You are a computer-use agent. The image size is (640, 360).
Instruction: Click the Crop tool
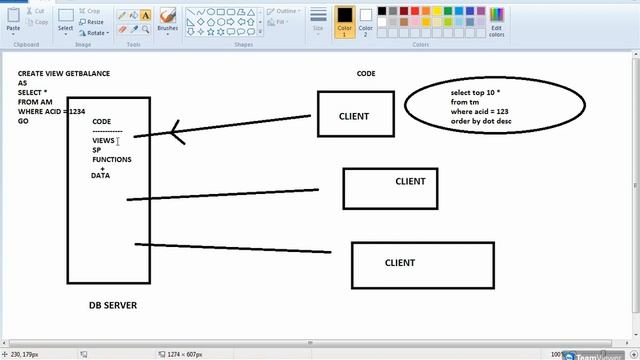coord(90,11)
